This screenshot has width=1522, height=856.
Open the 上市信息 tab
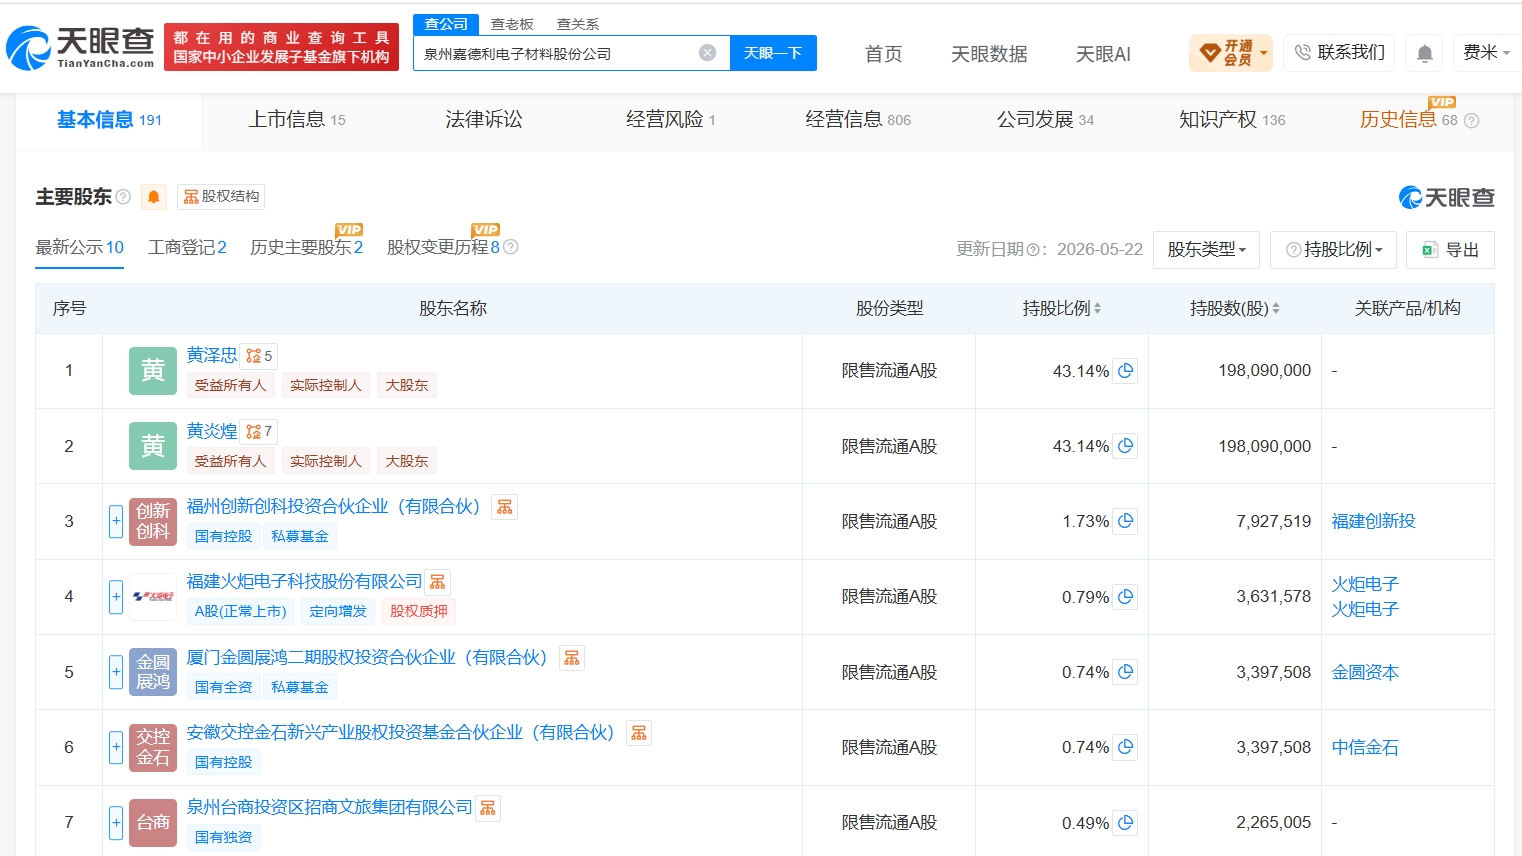tap(297, 120)
